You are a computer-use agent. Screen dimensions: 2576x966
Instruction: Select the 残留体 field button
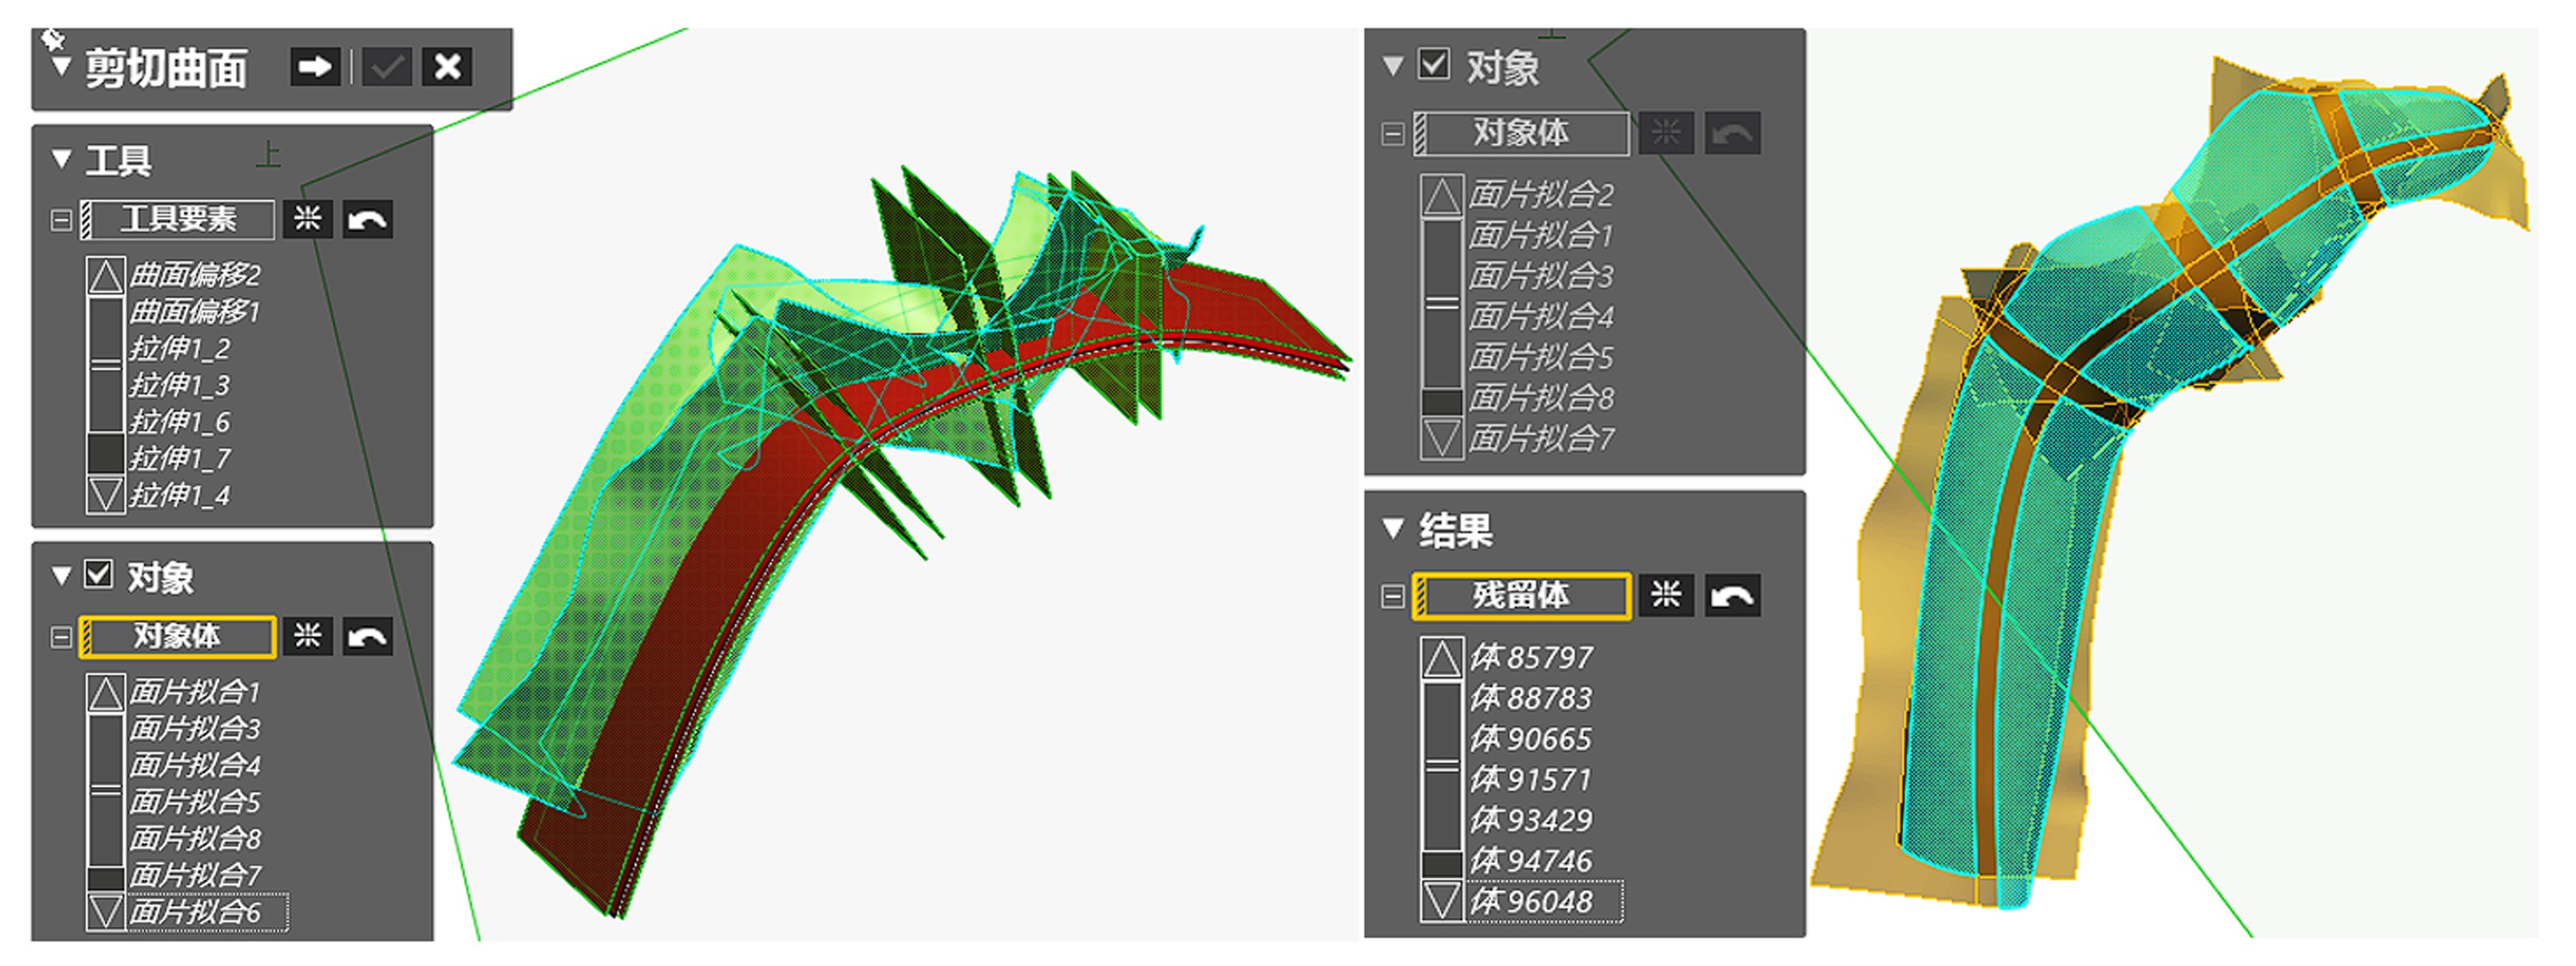(1521, 596)
